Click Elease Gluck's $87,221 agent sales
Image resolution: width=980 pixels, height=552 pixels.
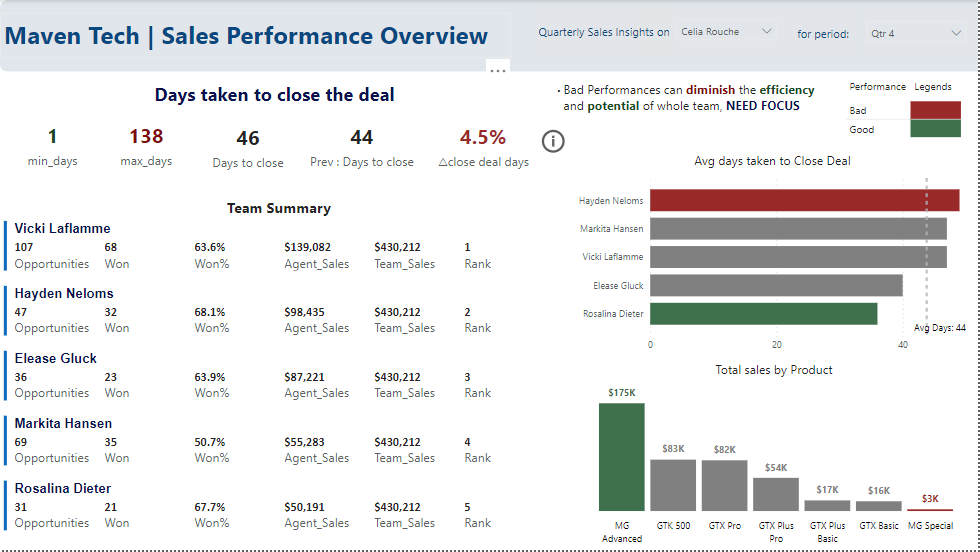[304, 377]
